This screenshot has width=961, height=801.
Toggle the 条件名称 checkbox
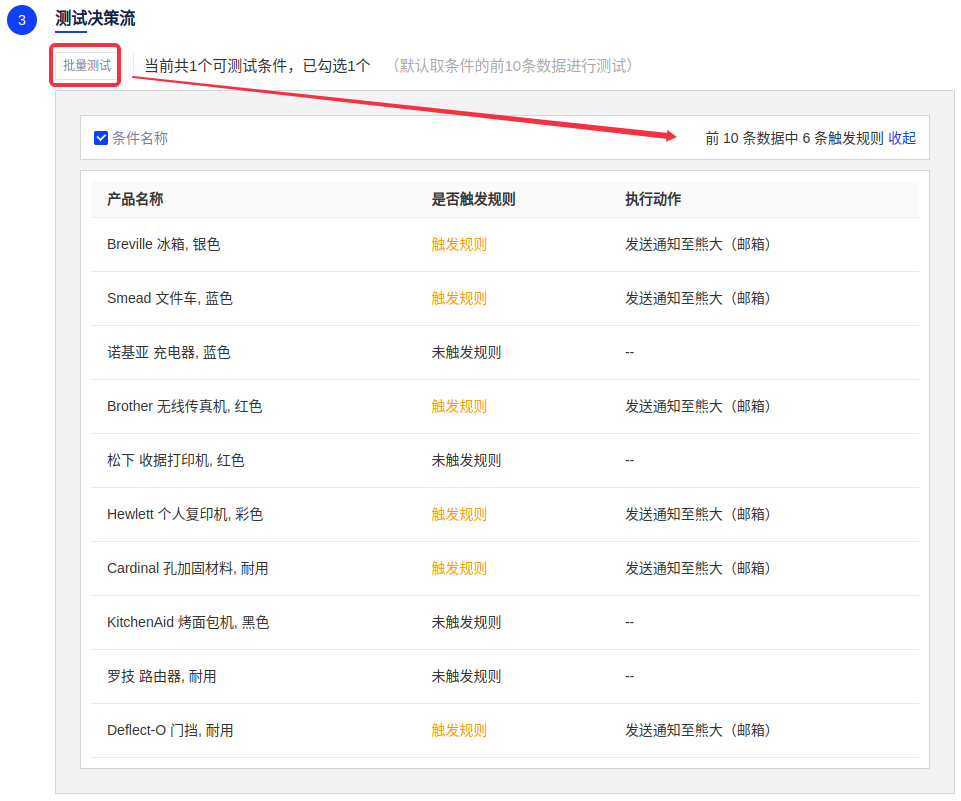(101, 138)
